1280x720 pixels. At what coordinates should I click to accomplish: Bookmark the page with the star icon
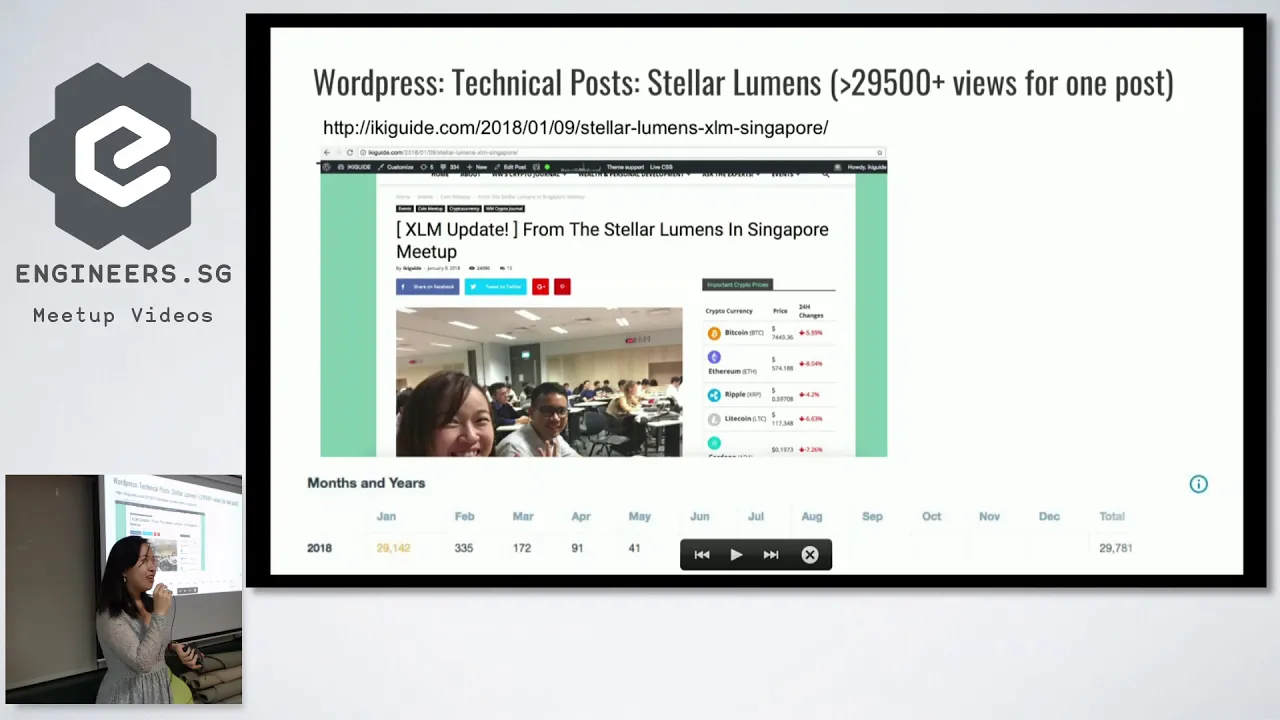tap(880, 152)
